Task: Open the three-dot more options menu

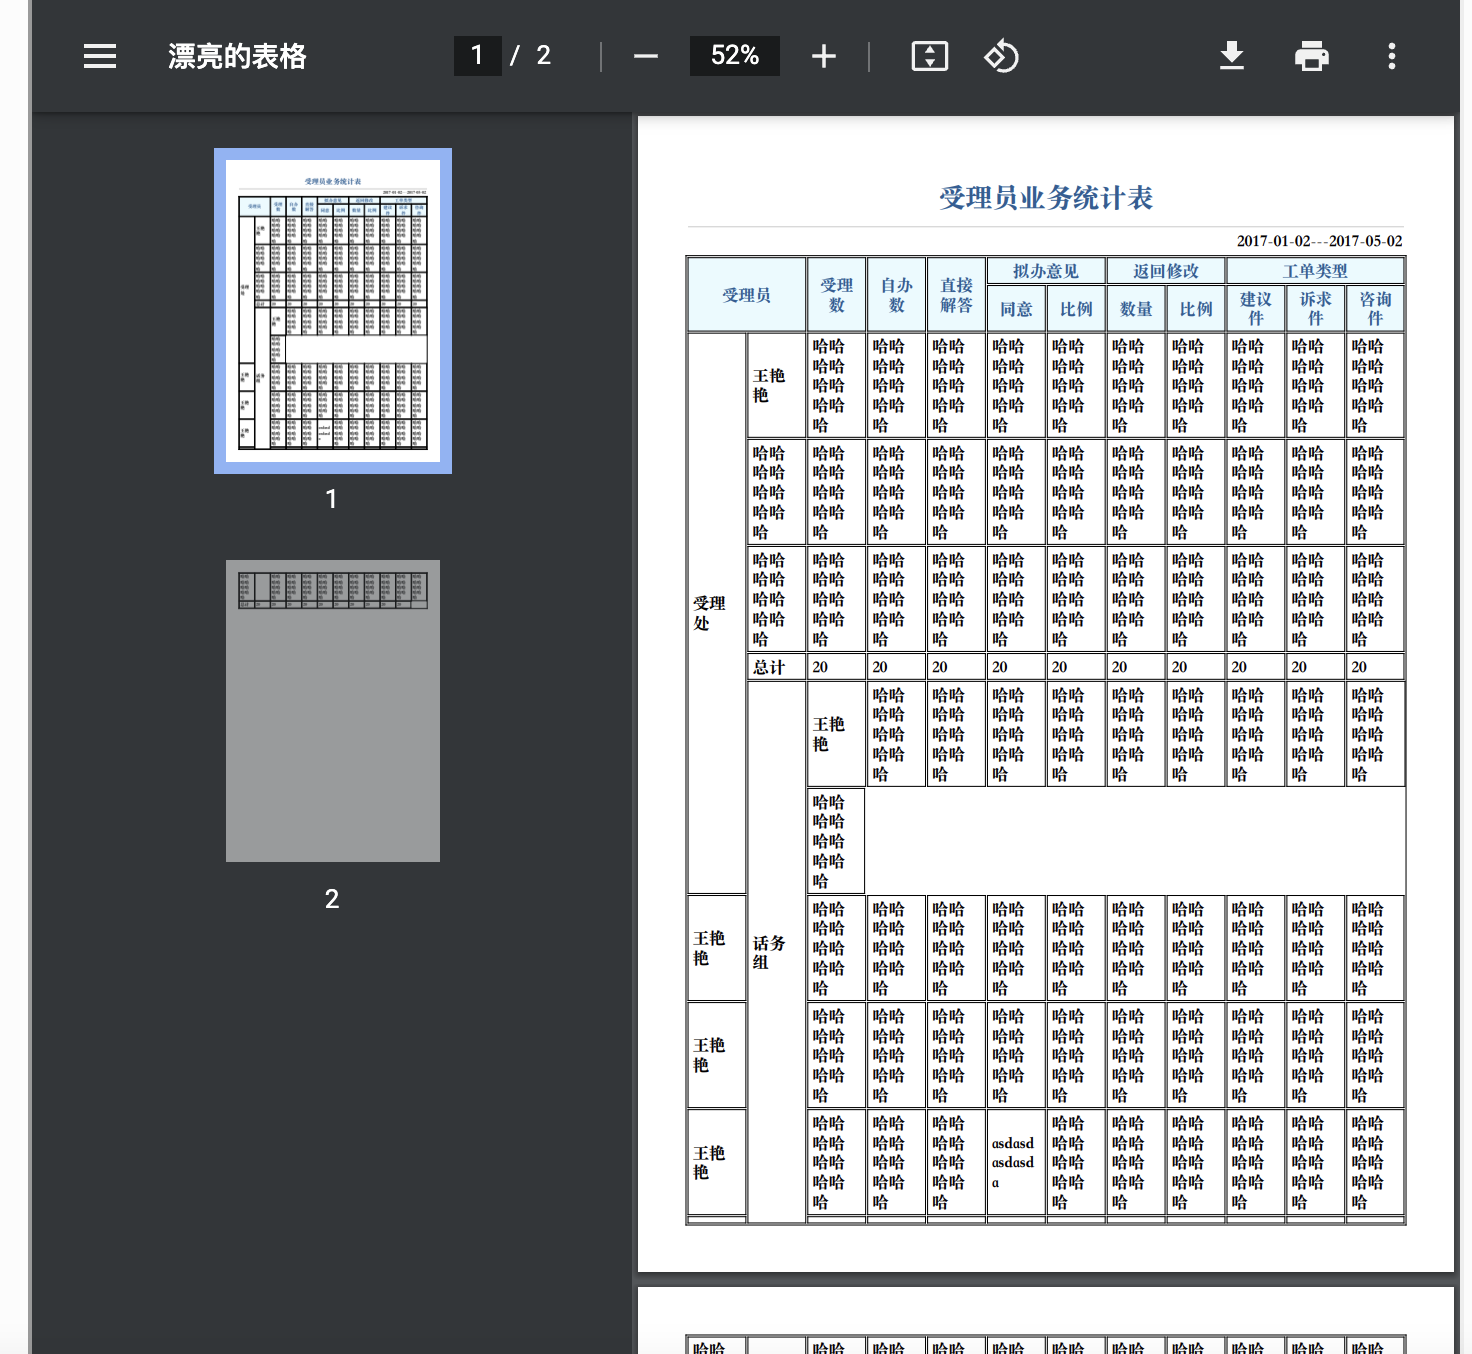Action: coord(1391,56)
